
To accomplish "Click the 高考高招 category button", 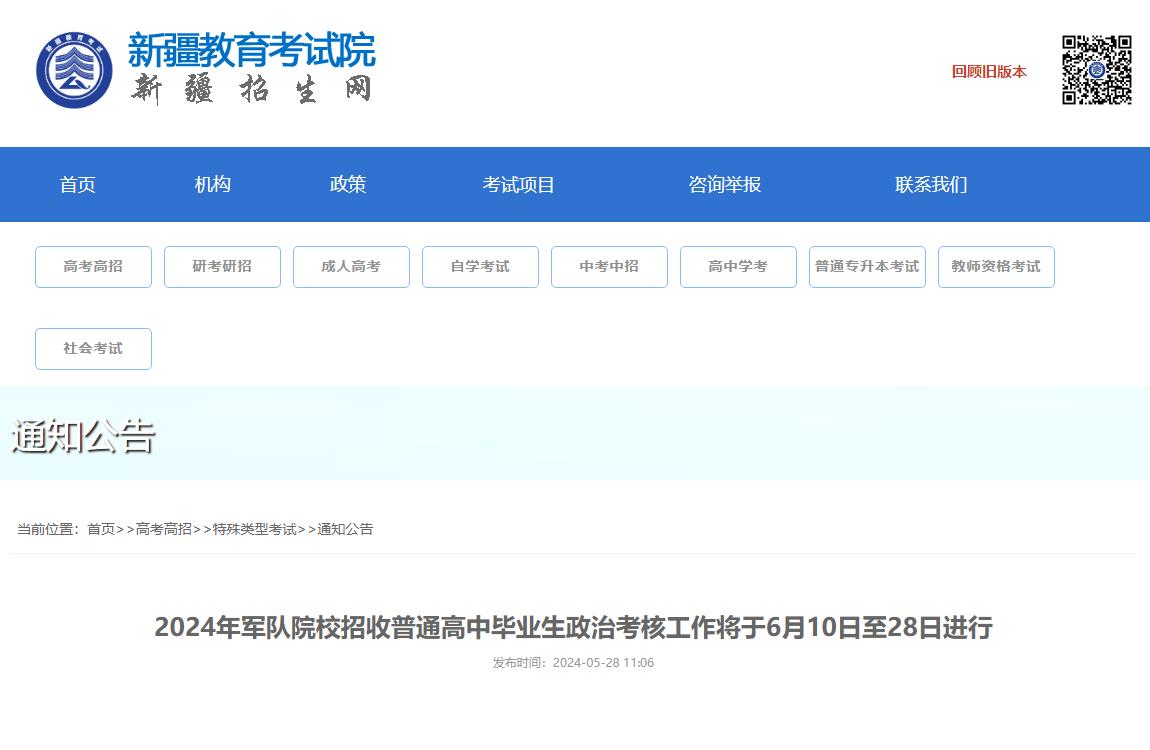I will point(93,267).
